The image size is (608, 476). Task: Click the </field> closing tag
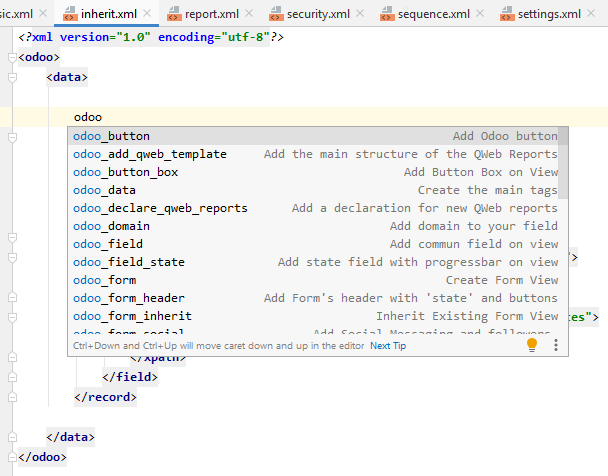(x=130, y=377)
